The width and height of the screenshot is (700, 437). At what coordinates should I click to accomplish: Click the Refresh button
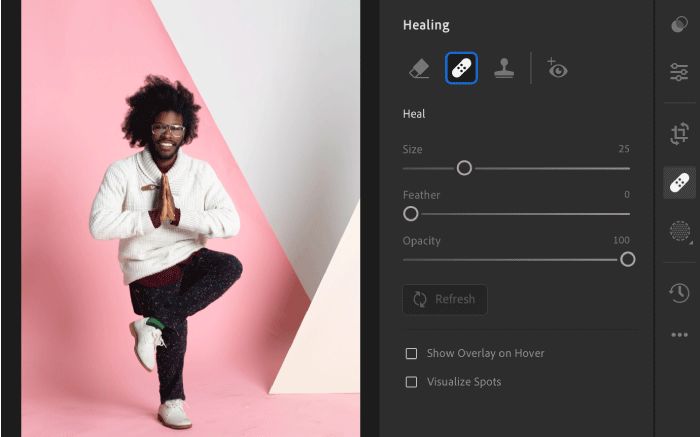[445, 299]
